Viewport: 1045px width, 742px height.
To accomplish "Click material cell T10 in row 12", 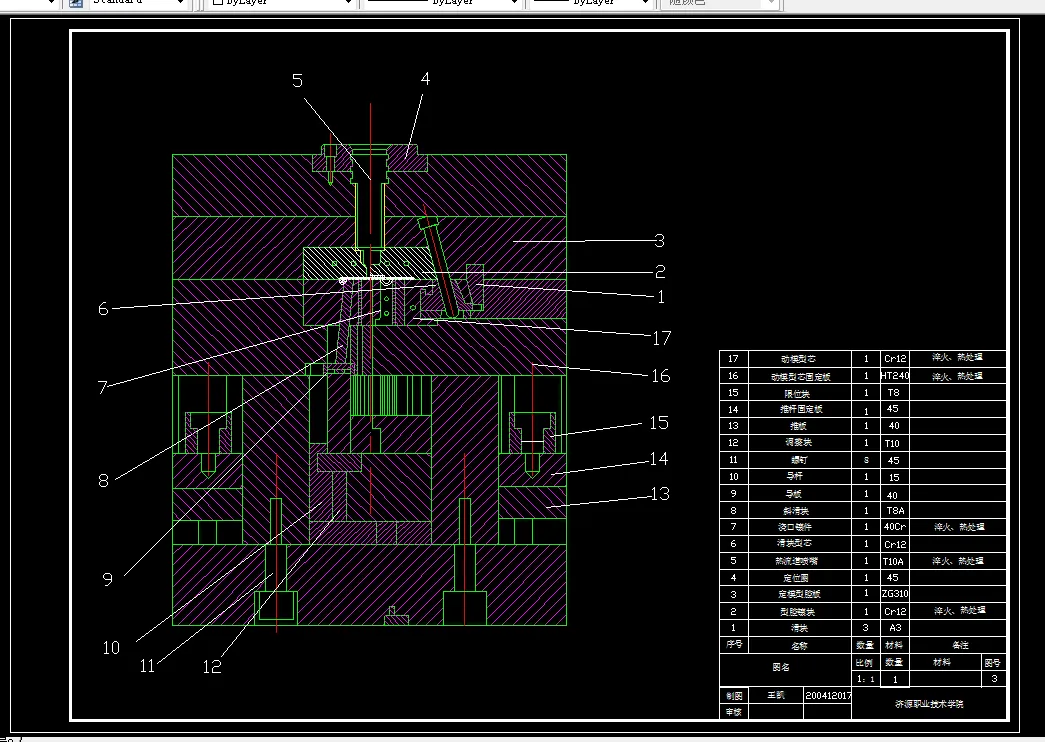I will [894, 443].
